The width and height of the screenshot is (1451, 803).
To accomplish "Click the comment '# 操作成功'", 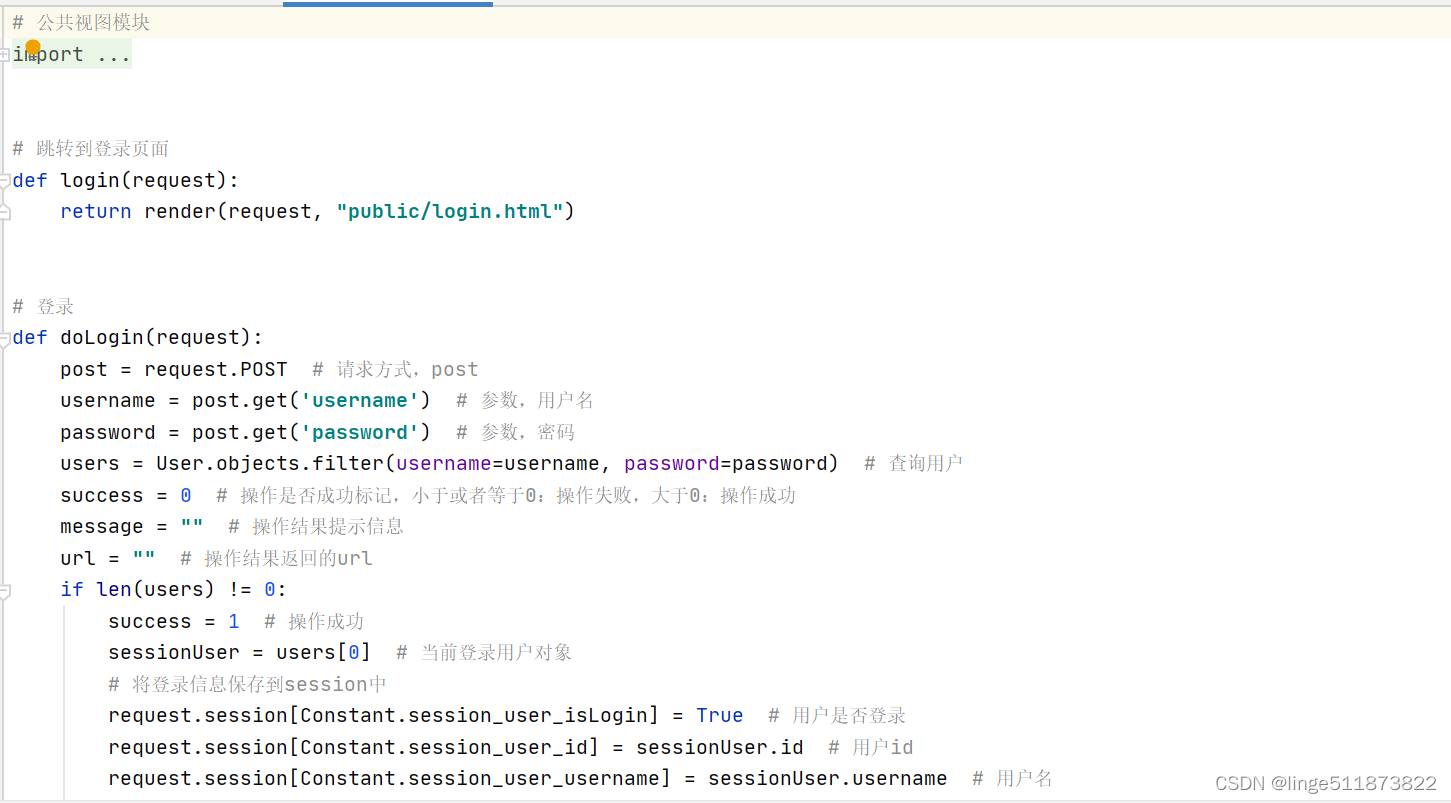I will click(314, 622).
